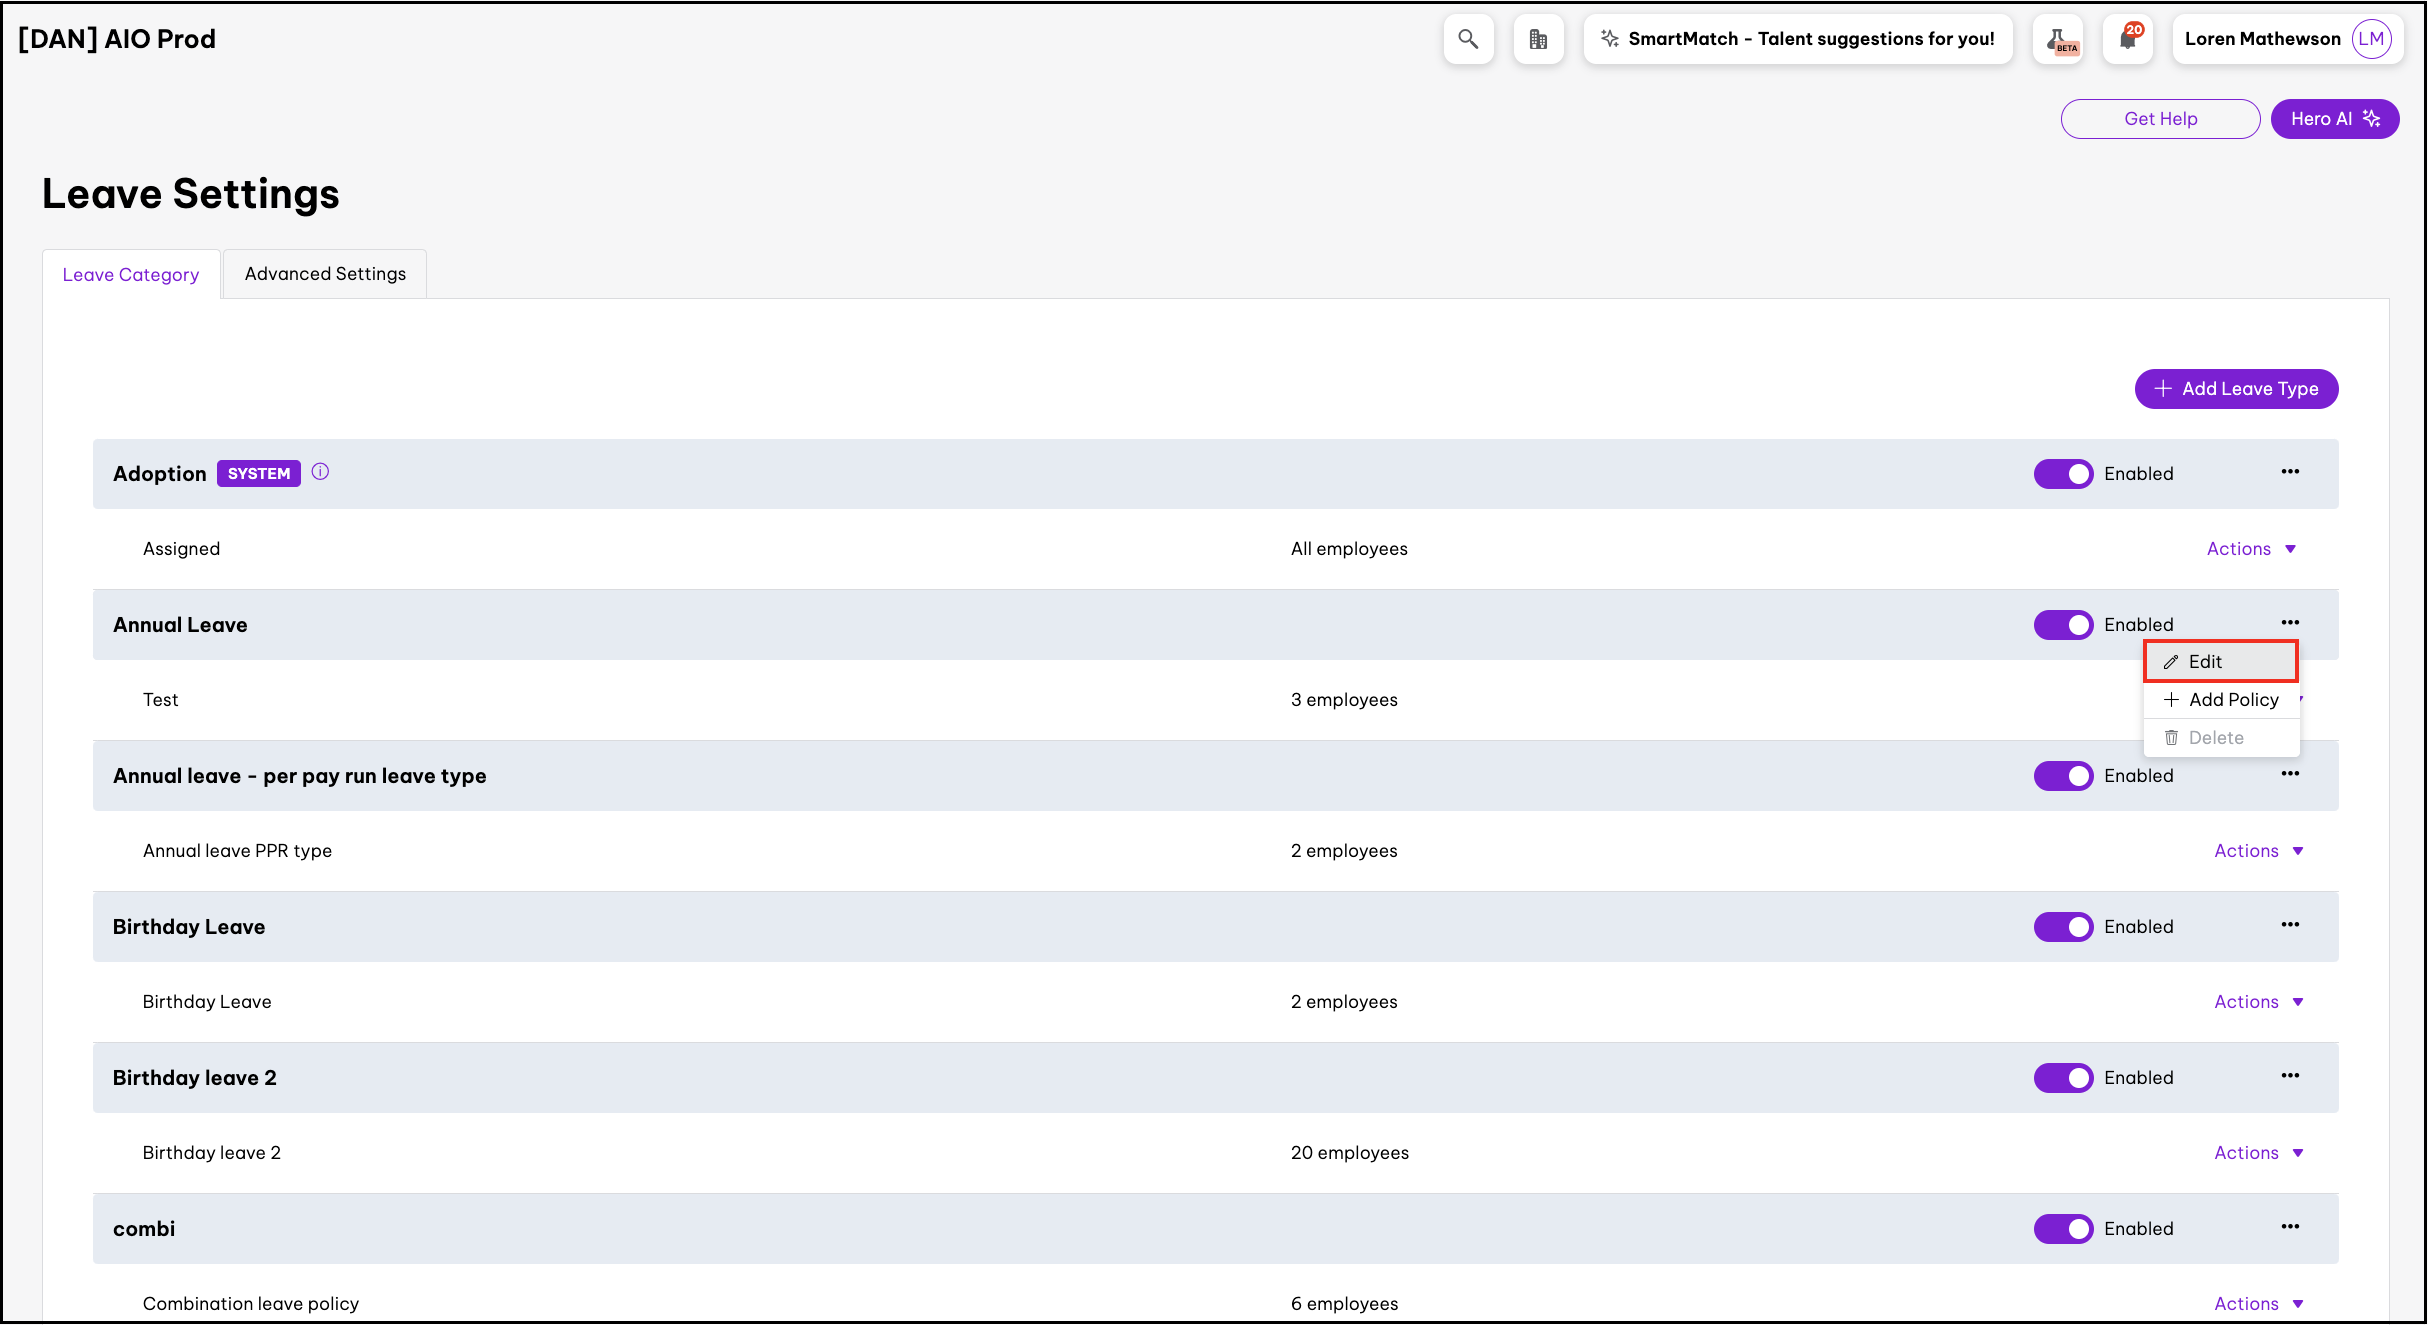The image size is (2428, 1325).
Task: Switch off the Adoption enabled toggle
Action: point(2063,474)
